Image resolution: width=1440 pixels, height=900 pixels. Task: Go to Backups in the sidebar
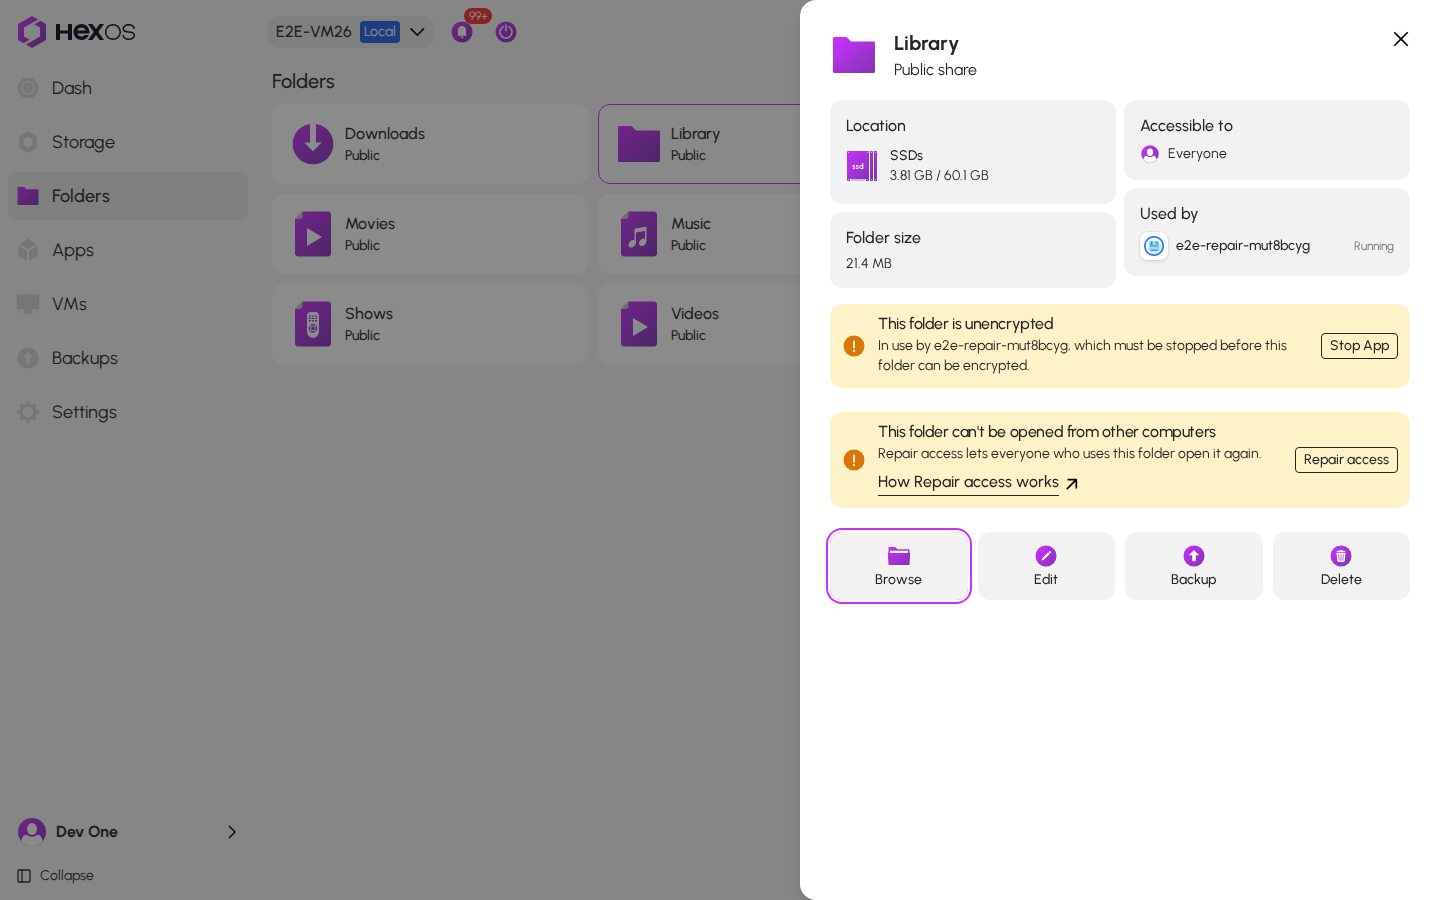click(128, 358)
